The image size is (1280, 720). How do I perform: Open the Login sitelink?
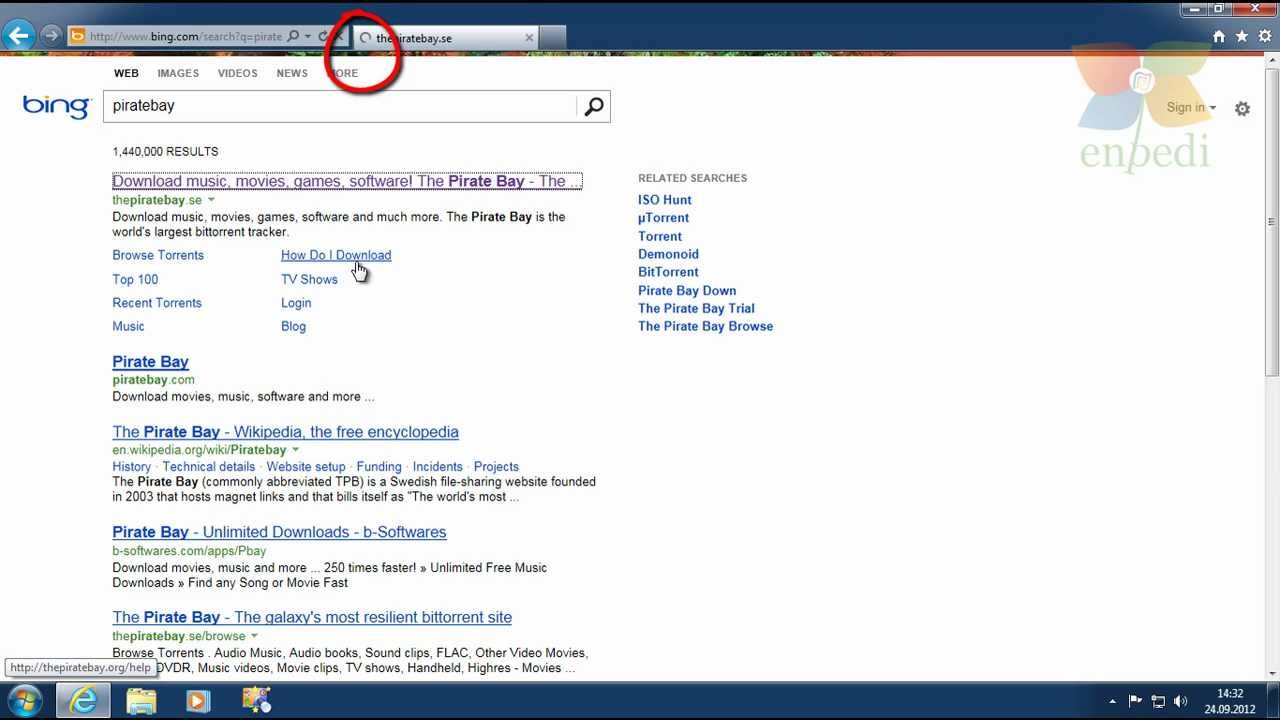(x=296, y=303)
